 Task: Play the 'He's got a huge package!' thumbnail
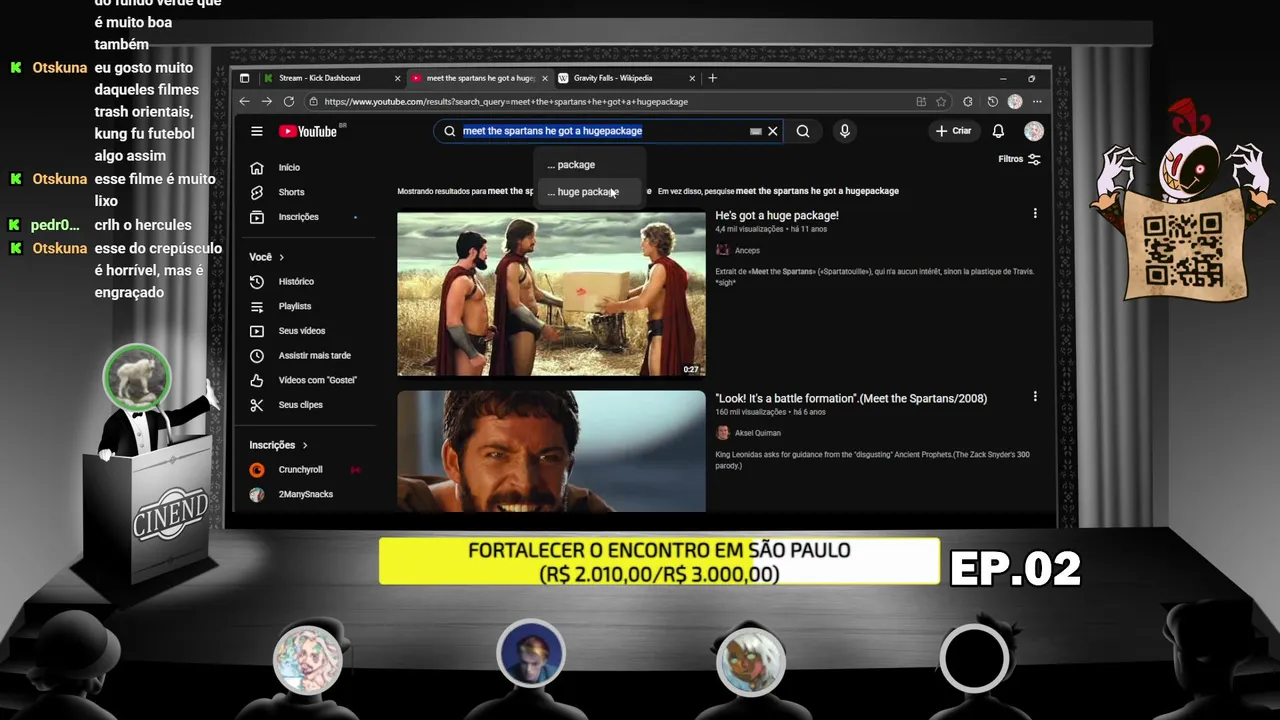coord(551,294)
